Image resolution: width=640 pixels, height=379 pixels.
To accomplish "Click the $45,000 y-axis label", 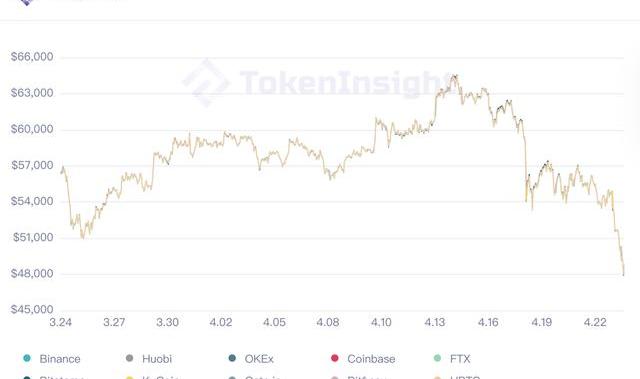I will coord(32,309).
